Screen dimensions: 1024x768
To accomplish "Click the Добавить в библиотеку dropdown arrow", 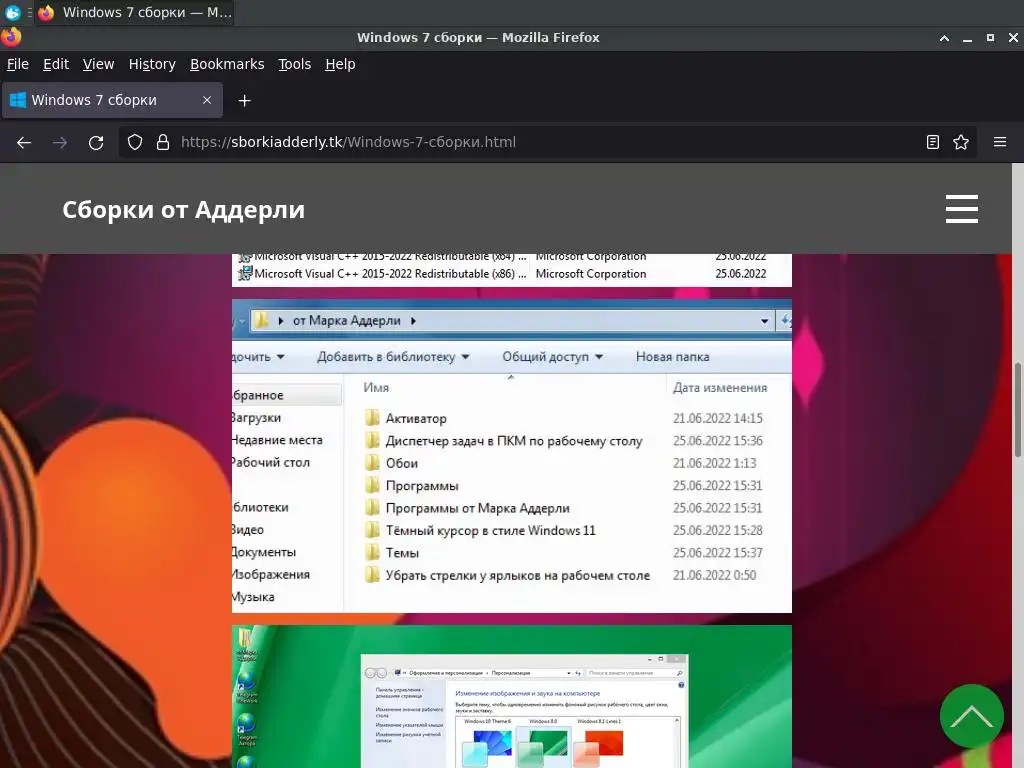I will pyautogui.click(x=466, y=357).
